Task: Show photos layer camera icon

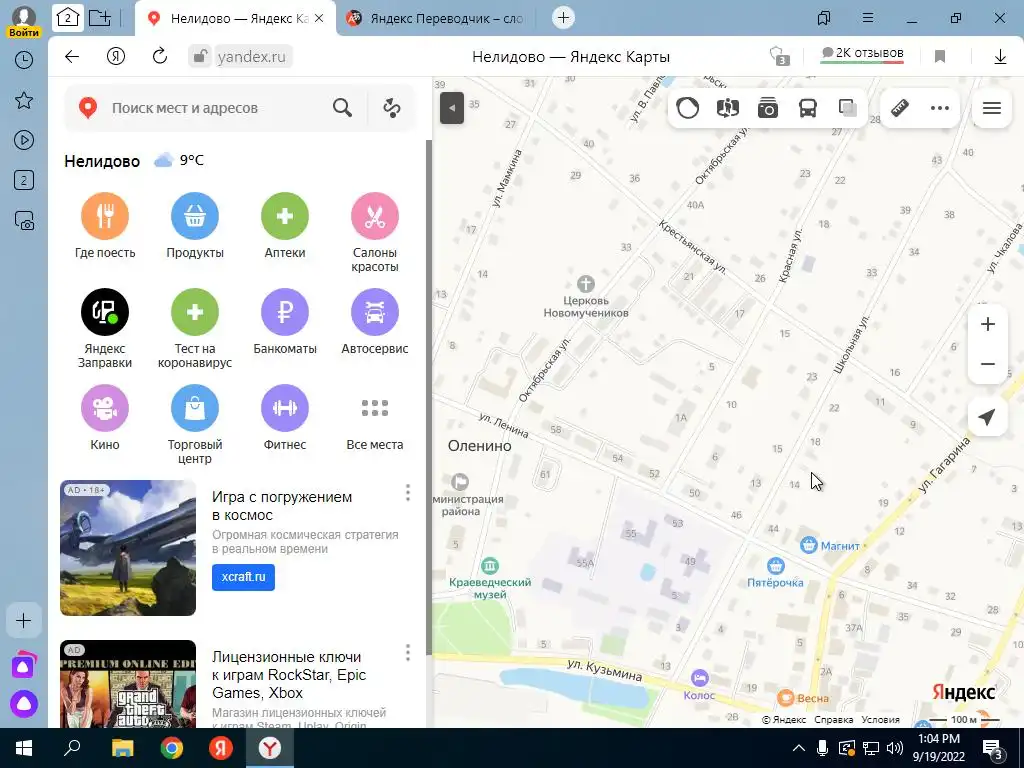Action: click(768, 108)
